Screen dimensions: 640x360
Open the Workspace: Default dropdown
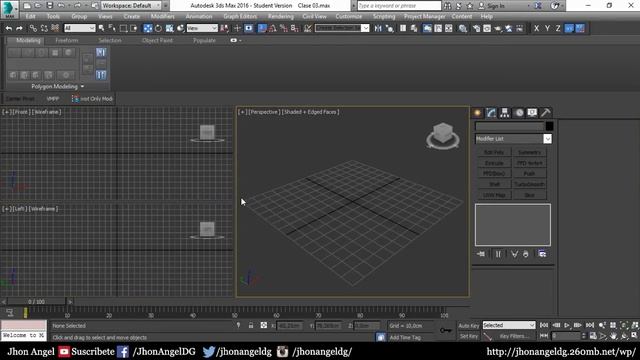pyautogui.click(x=131, y=6)
